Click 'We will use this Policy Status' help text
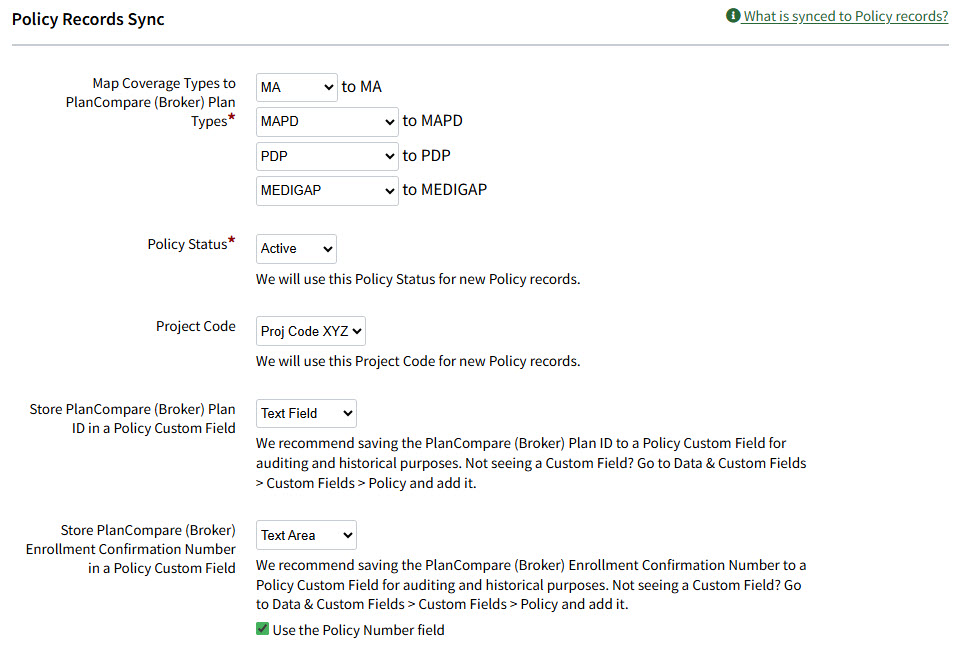The image size is (961, 652). click(418, 279)
